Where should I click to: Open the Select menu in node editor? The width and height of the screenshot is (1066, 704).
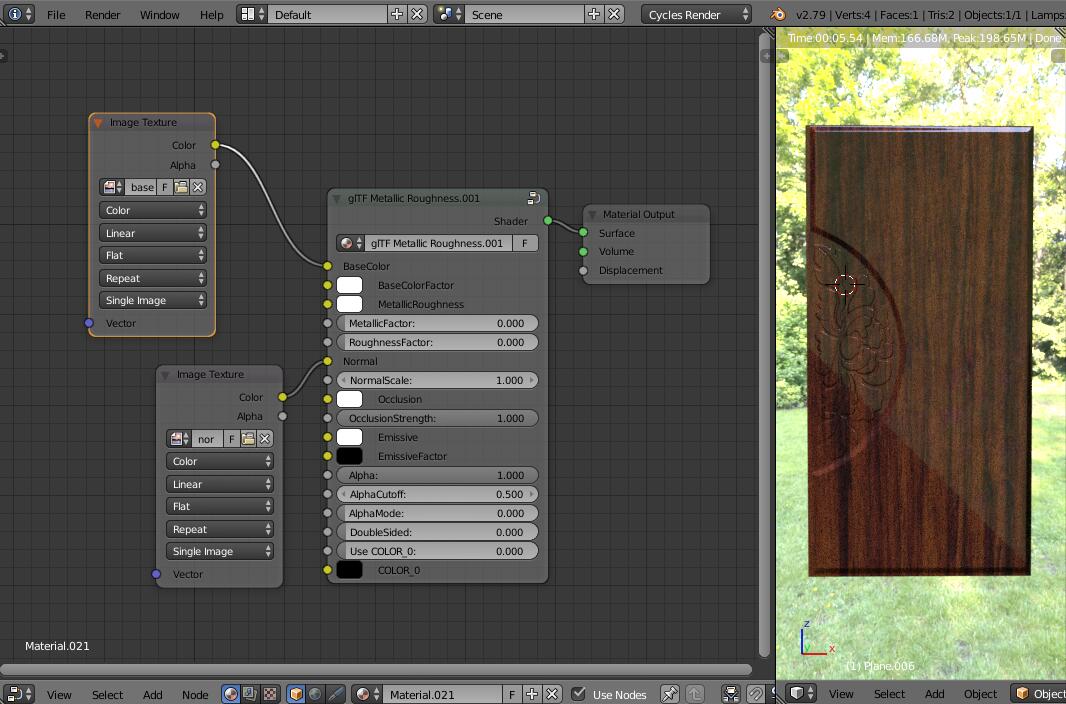pos(107,694)
